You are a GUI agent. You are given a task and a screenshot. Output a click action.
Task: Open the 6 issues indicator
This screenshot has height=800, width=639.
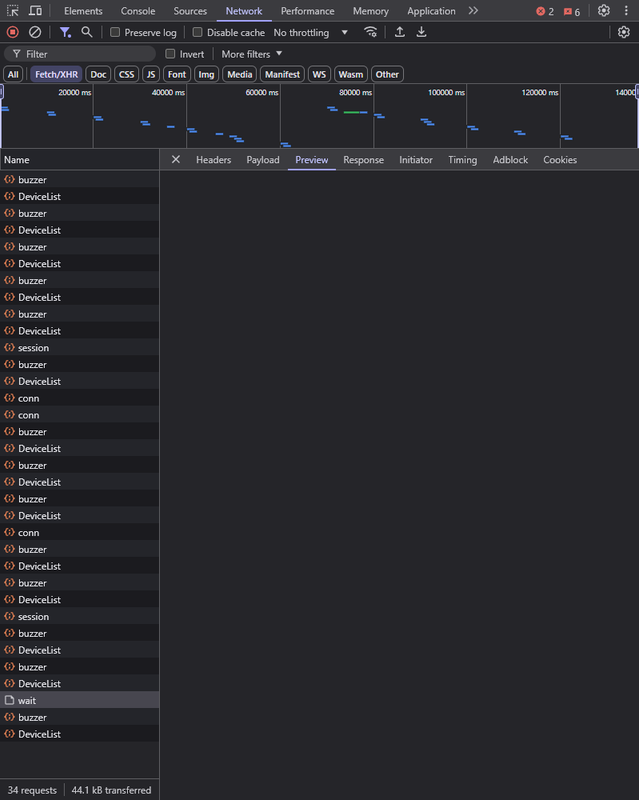572,11
